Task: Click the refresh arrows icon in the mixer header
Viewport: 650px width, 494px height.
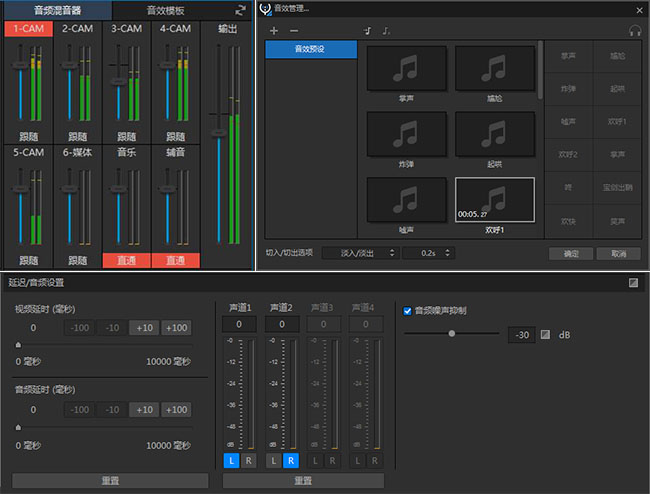Action: [x=240, y=10]
